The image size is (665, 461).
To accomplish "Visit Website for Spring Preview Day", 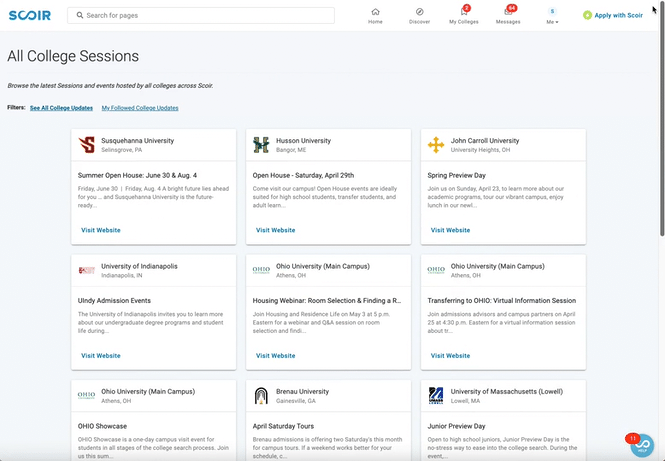I will coord(450,230).
